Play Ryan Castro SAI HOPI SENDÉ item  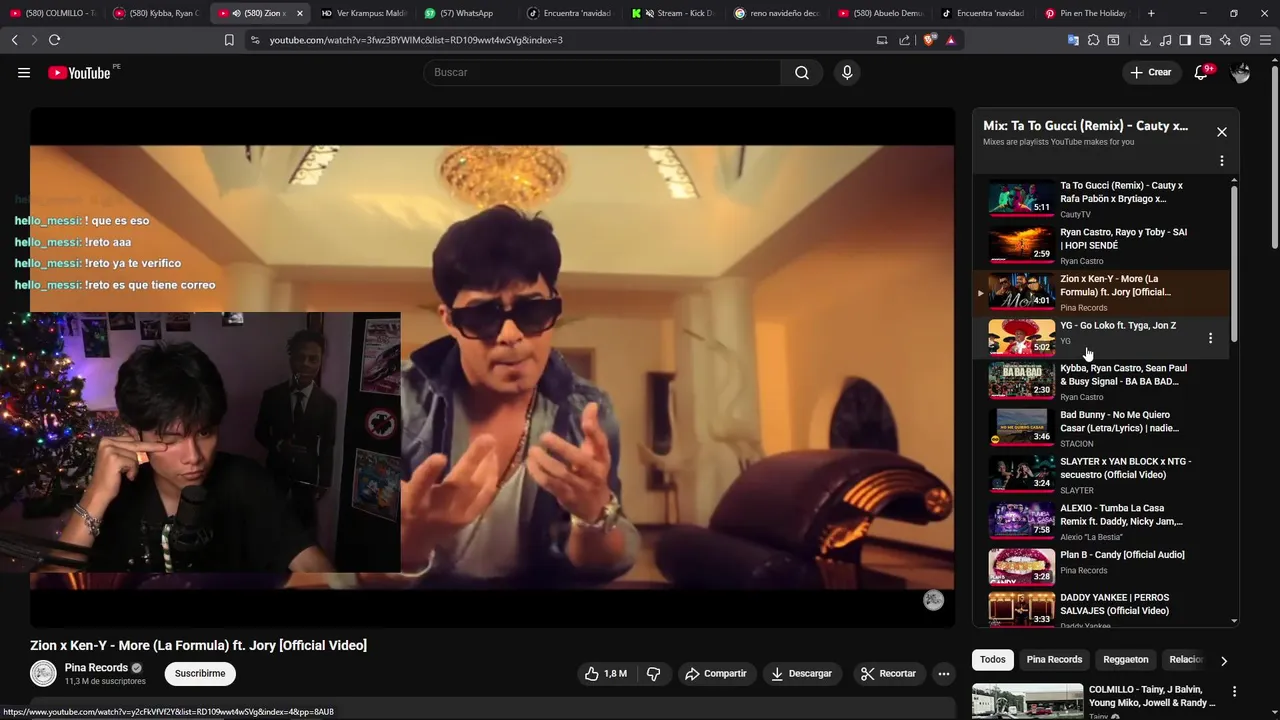point(1100,246)
